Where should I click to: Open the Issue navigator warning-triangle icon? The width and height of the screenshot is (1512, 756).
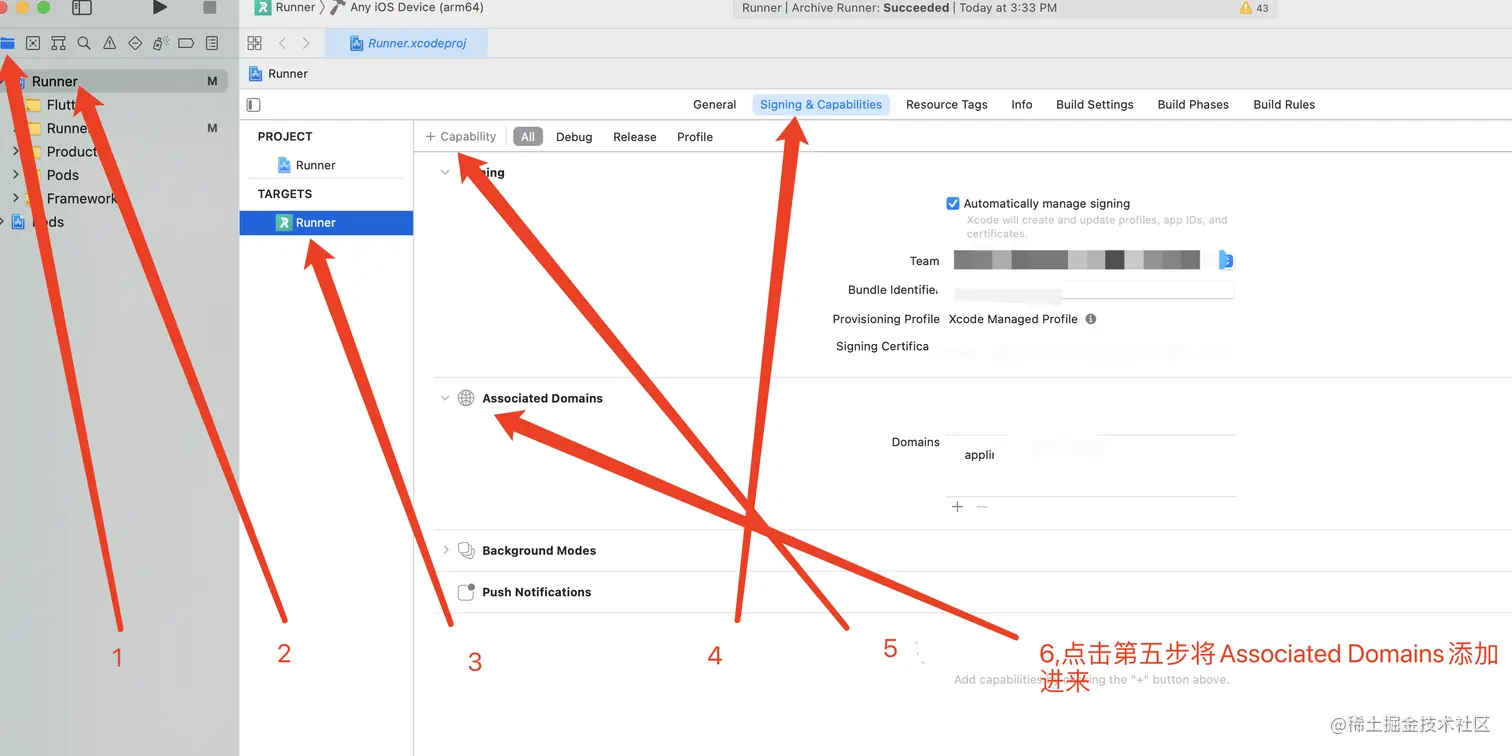pyautogui.click(x=109, y=43)
